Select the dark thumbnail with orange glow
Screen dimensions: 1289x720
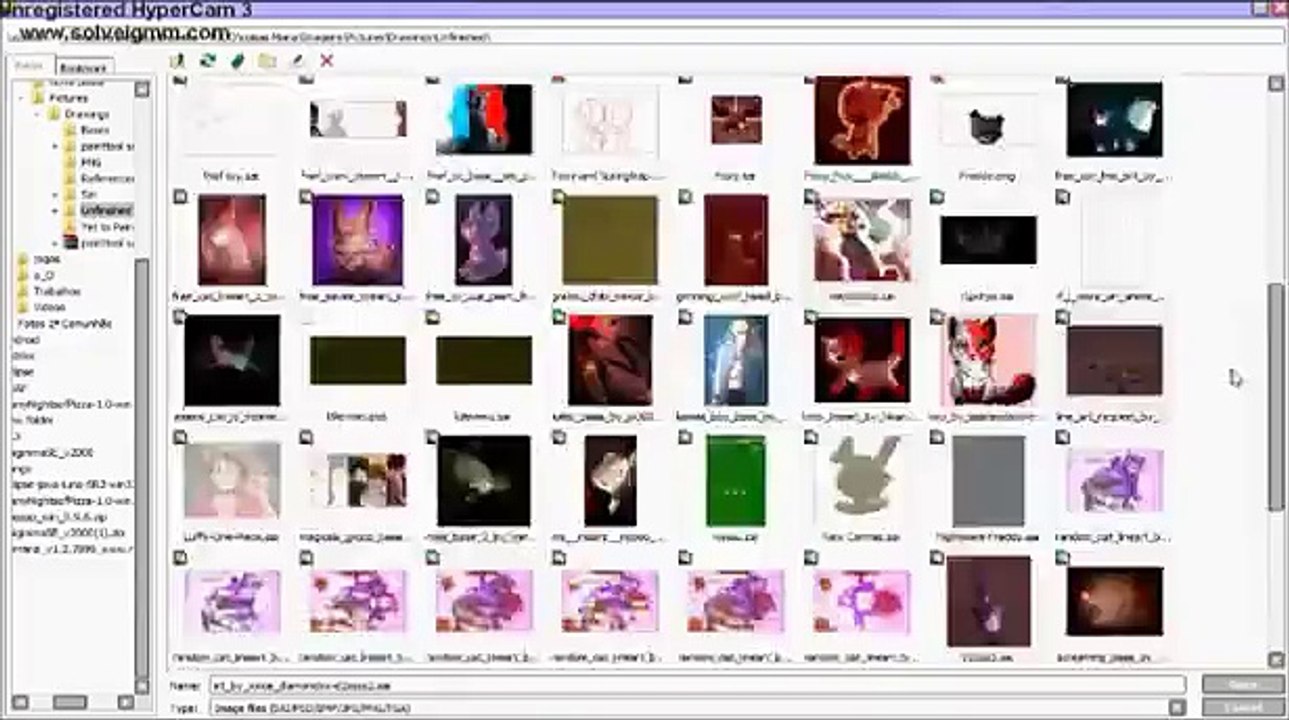[x=1113, y=601]
